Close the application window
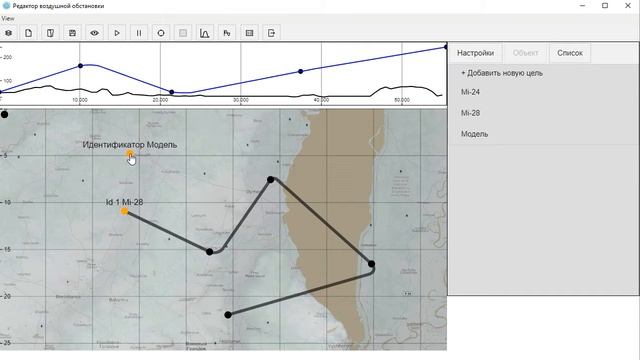This screenshot has height=360, width=640. coord(628,6)
